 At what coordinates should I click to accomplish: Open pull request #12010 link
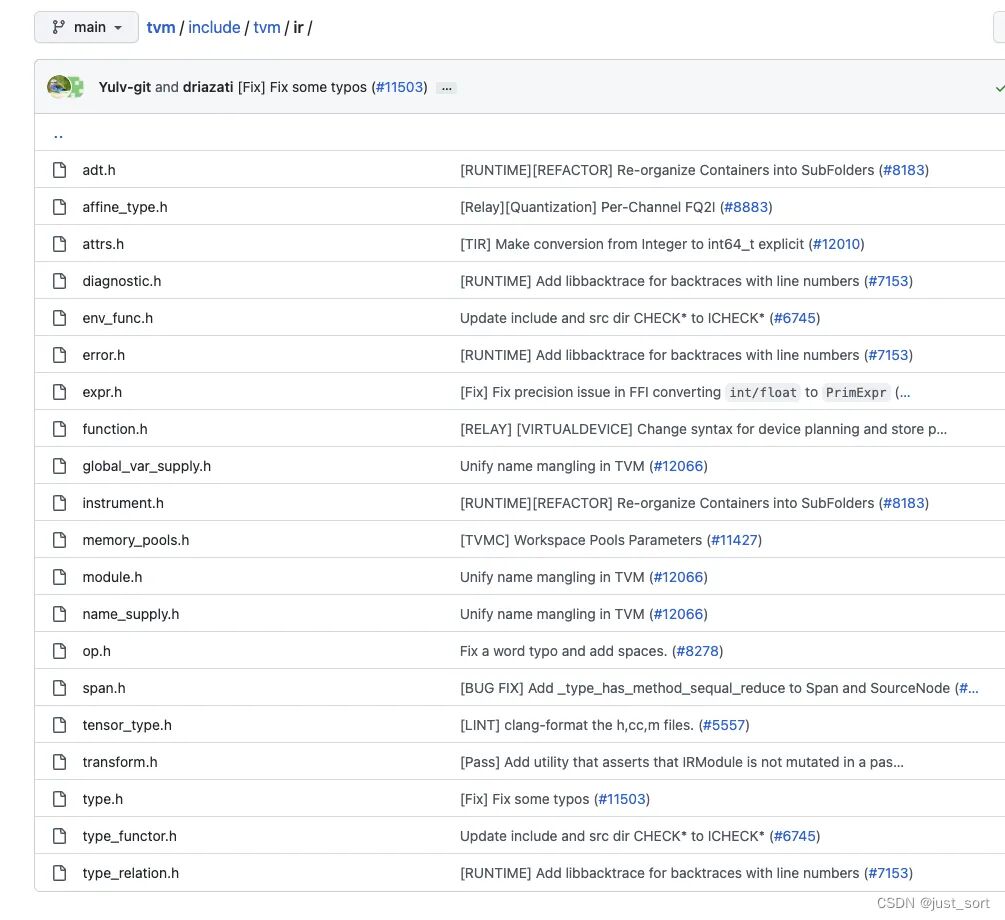coord(836,244)
